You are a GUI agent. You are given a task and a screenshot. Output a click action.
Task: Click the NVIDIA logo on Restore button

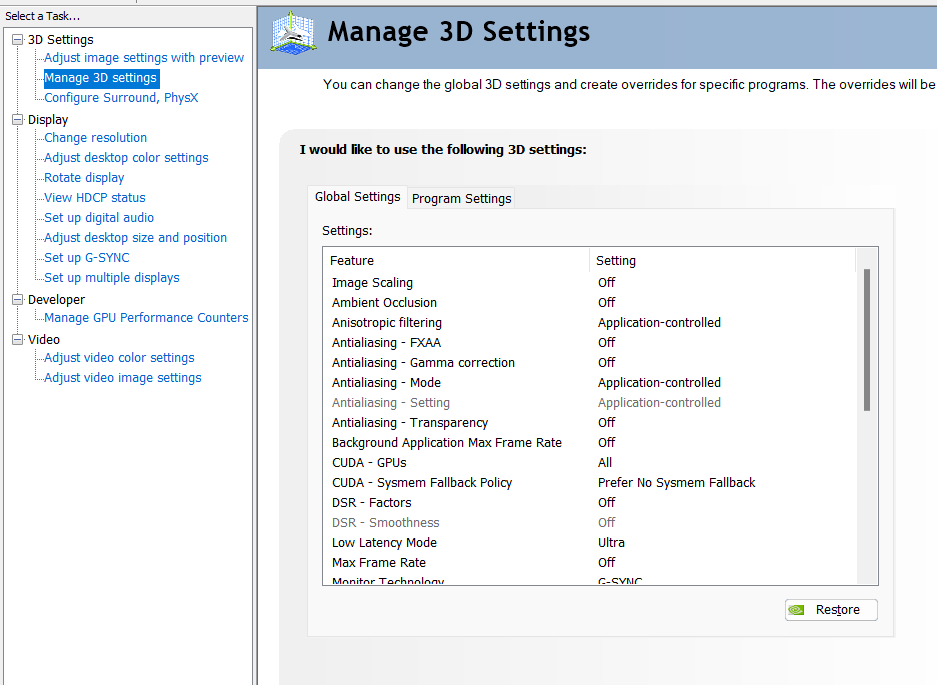click(797, 610)
